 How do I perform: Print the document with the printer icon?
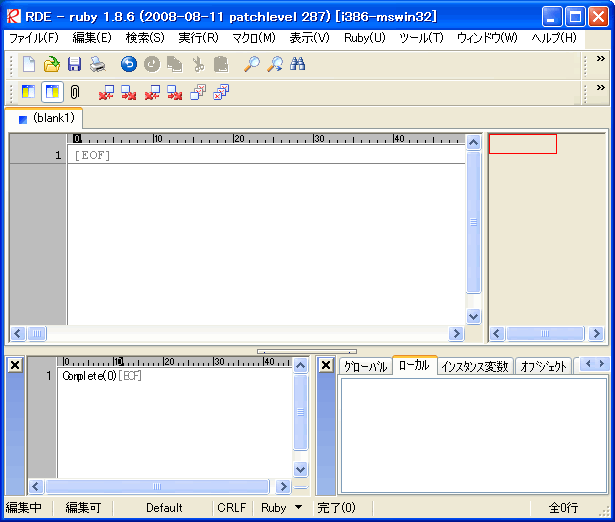97,64
